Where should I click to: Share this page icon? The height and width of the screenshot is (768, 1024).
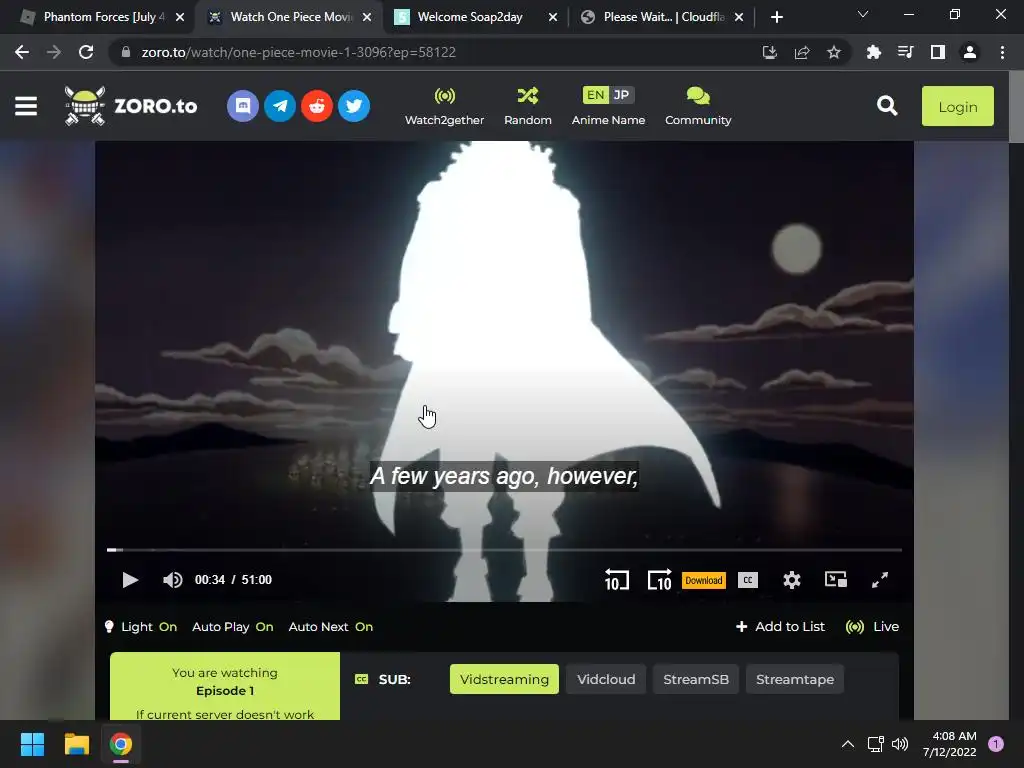tap(802, 52)
